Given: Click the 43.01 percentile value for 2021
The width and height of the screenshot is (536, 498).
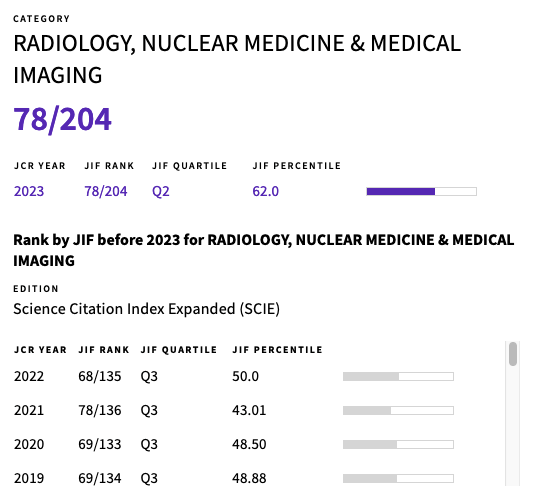Looking at the screenshot, I should [x=249, y=410].
